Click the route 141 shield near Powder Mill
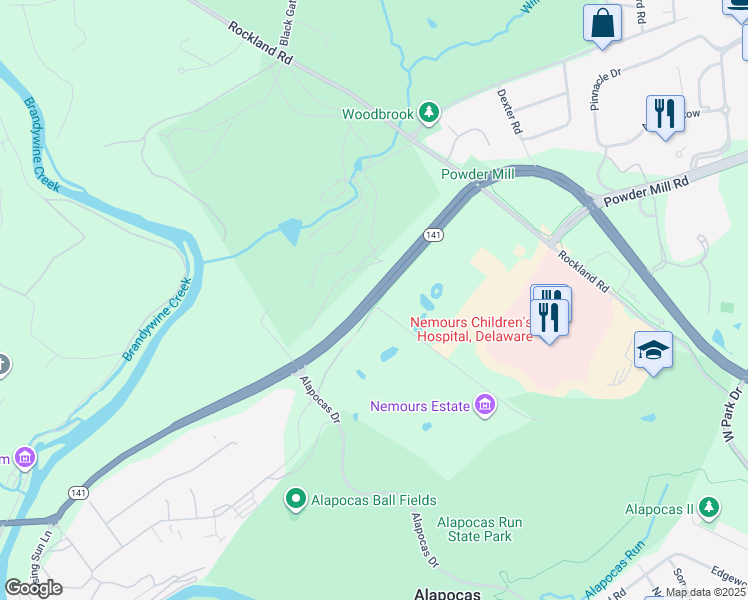This screenshot has width=748, height=600. coord(433,235)
